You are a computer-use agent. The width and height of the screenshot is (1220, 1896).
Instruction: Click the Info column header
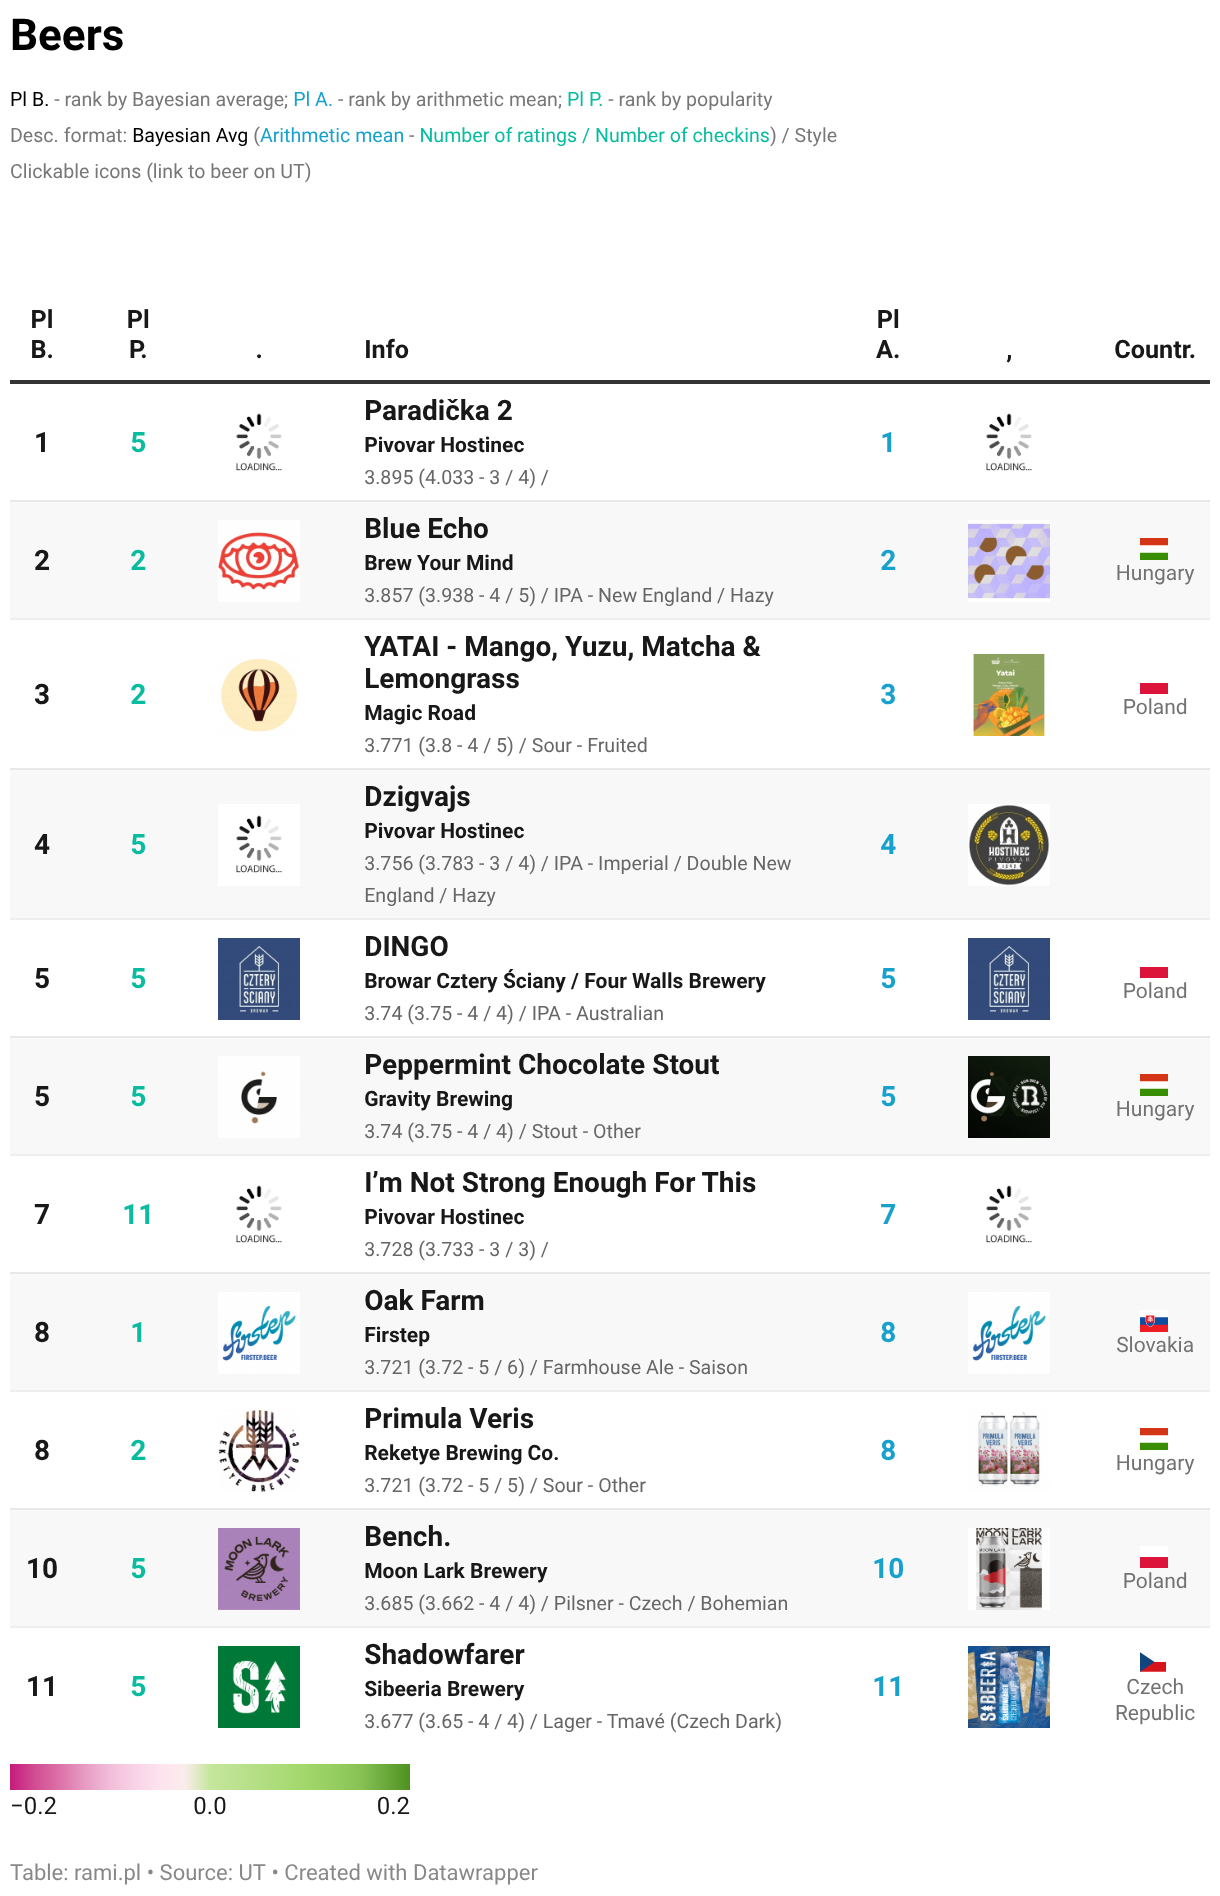pos(386,349)
